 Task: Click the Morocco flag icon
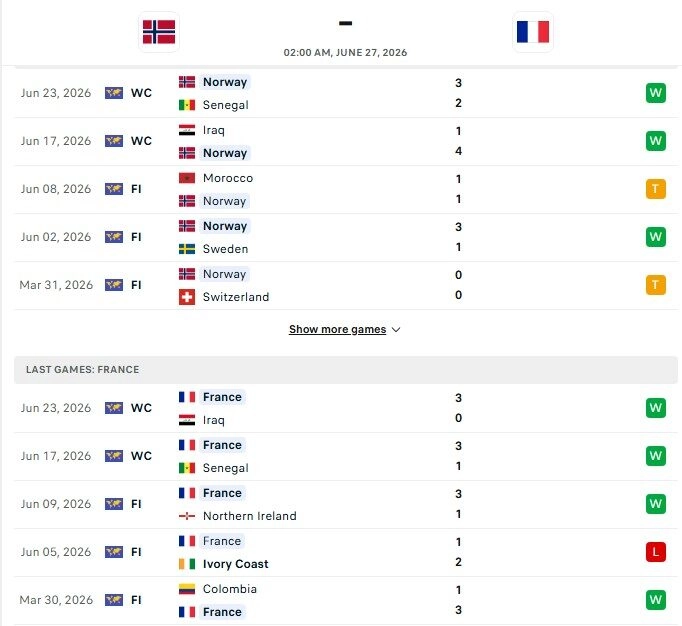point(187,178)
